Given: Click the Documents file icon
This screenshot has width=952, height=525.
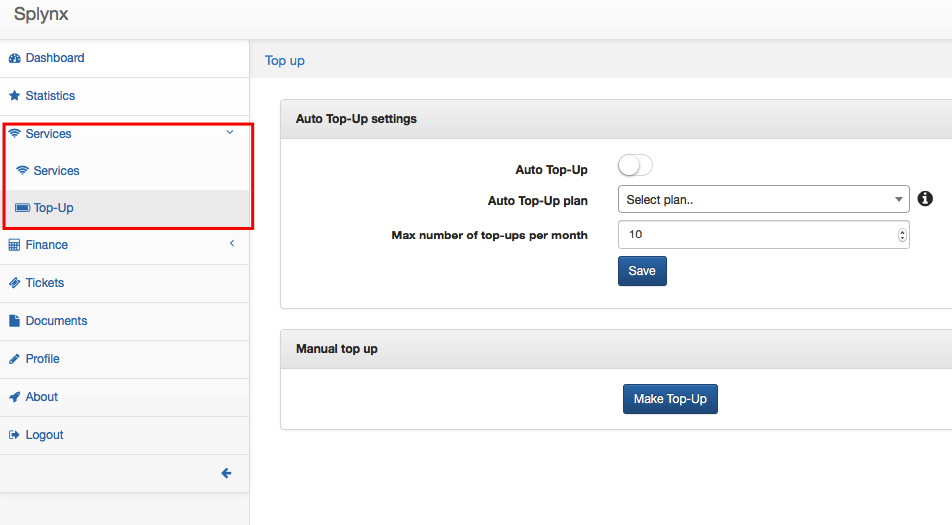Looking at the screenshot, I should tap(14, 321).
